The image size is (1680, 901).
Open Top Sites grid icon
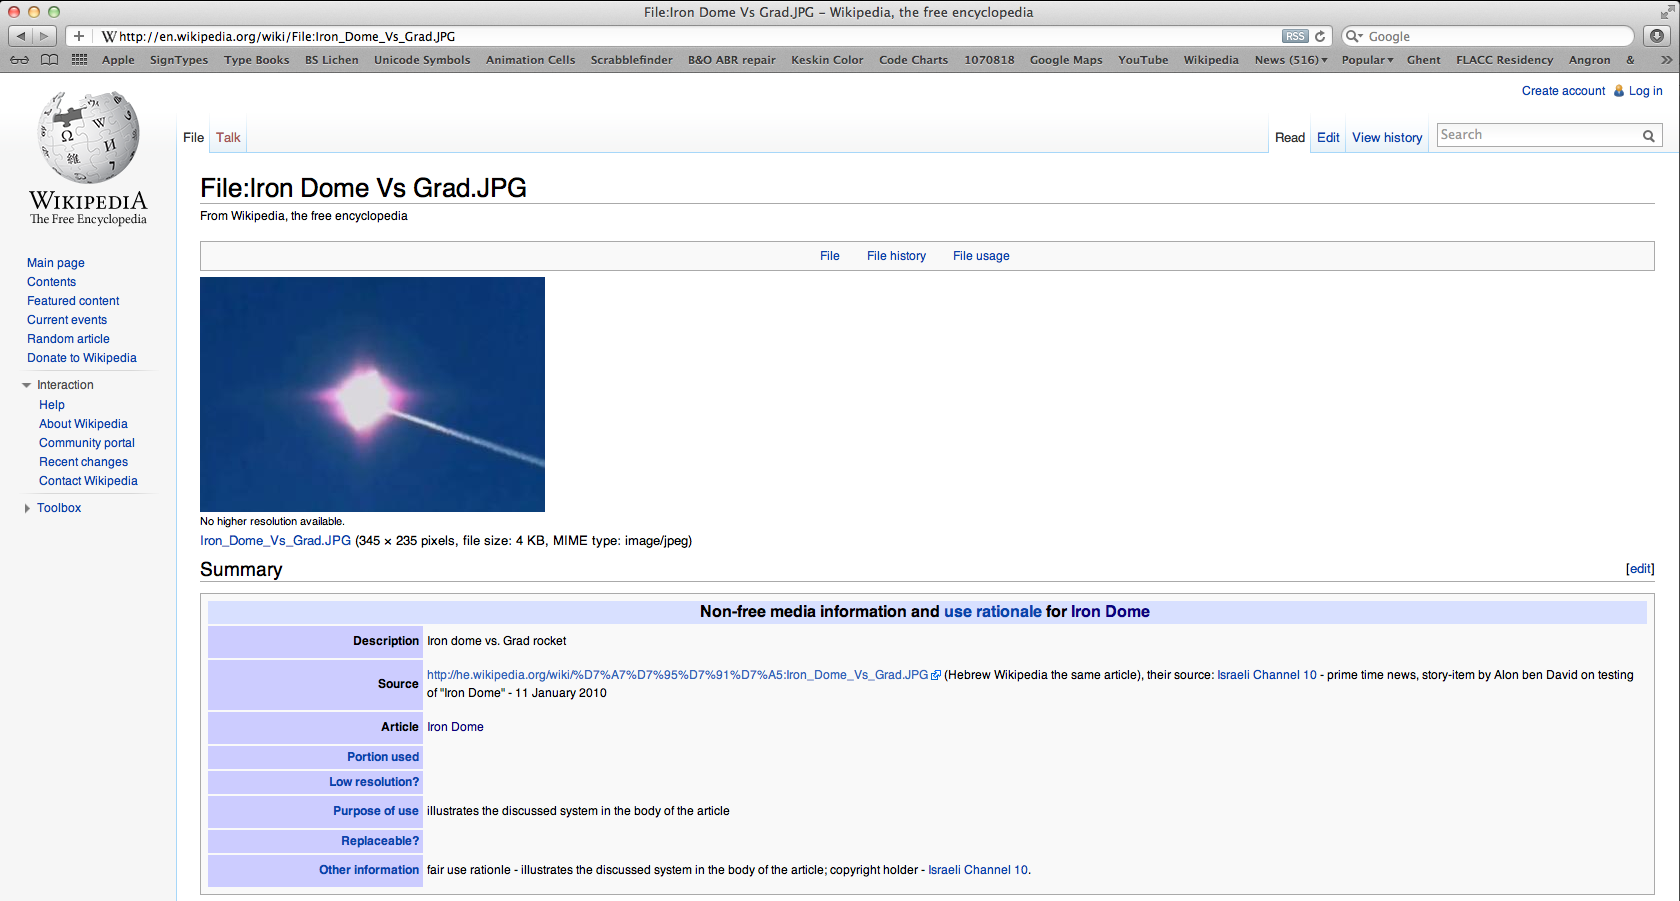(80, 60)
